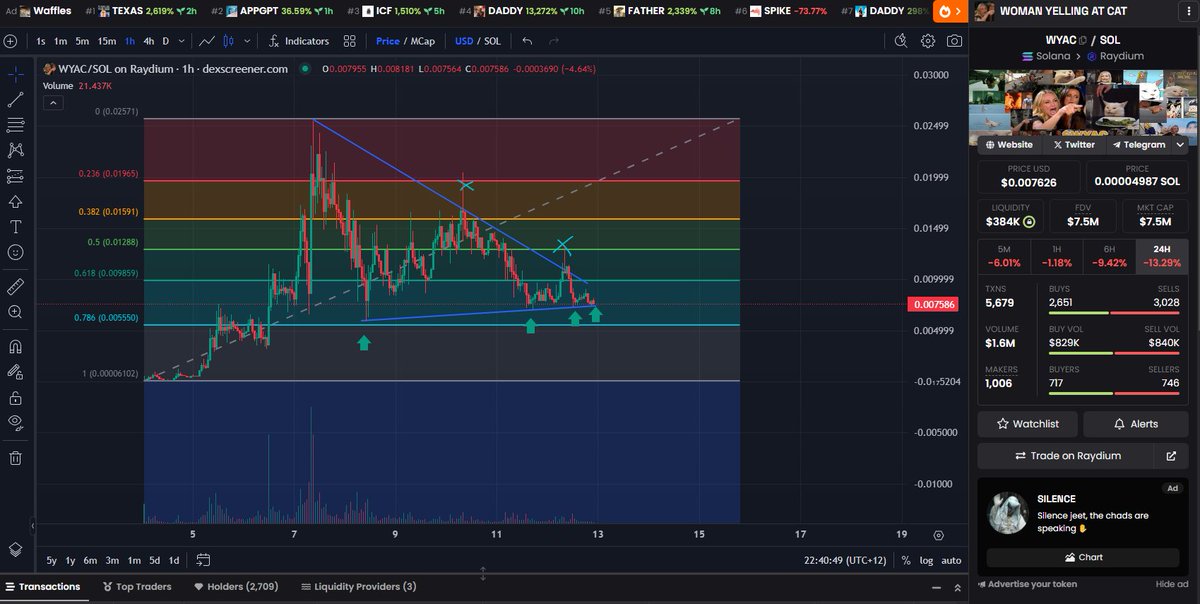This screenshot has height=604, width=1200.
Task: Set interval to 1s
Action: coord(41,41)
